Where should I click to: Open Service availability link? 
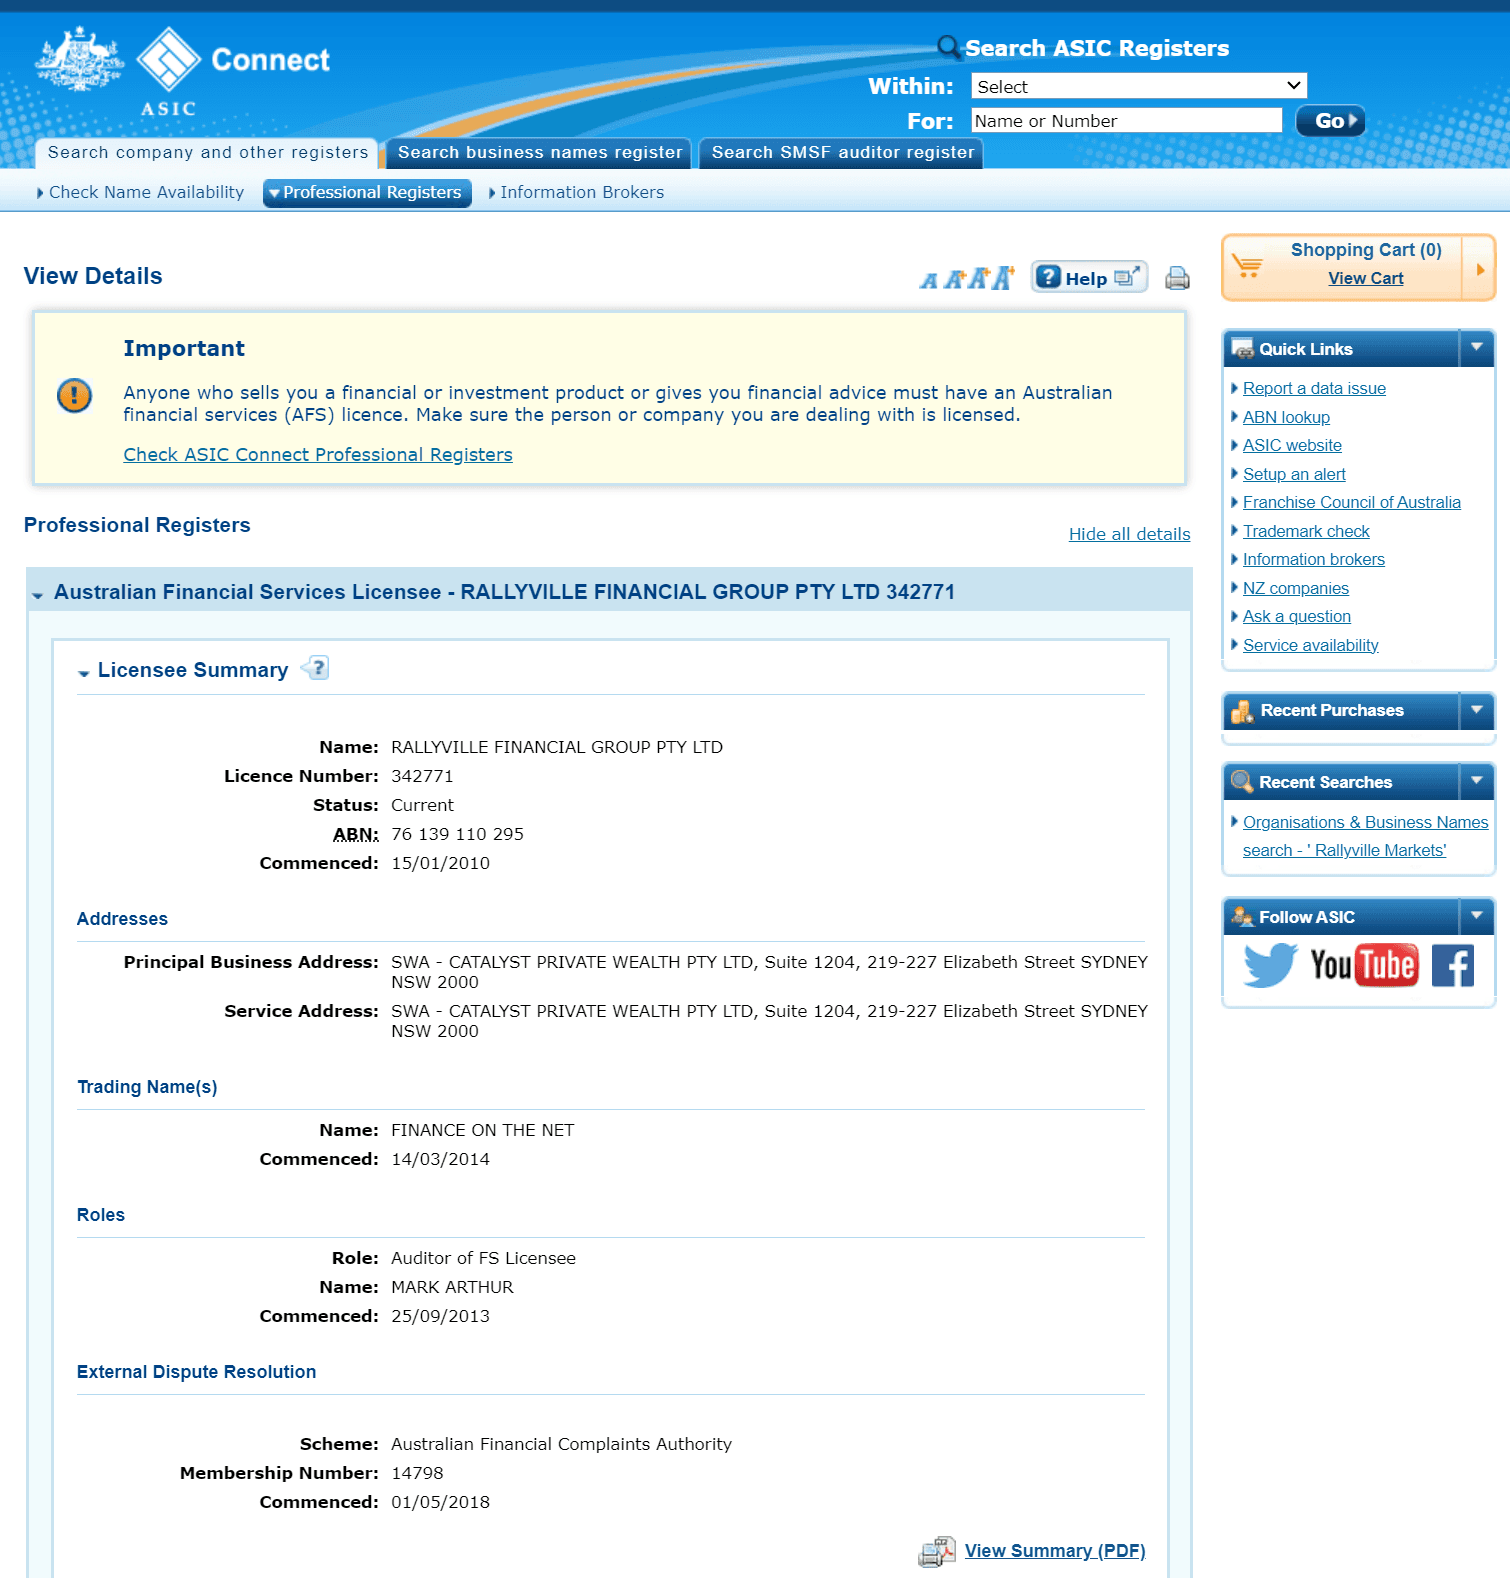(x=1311, y=645)
